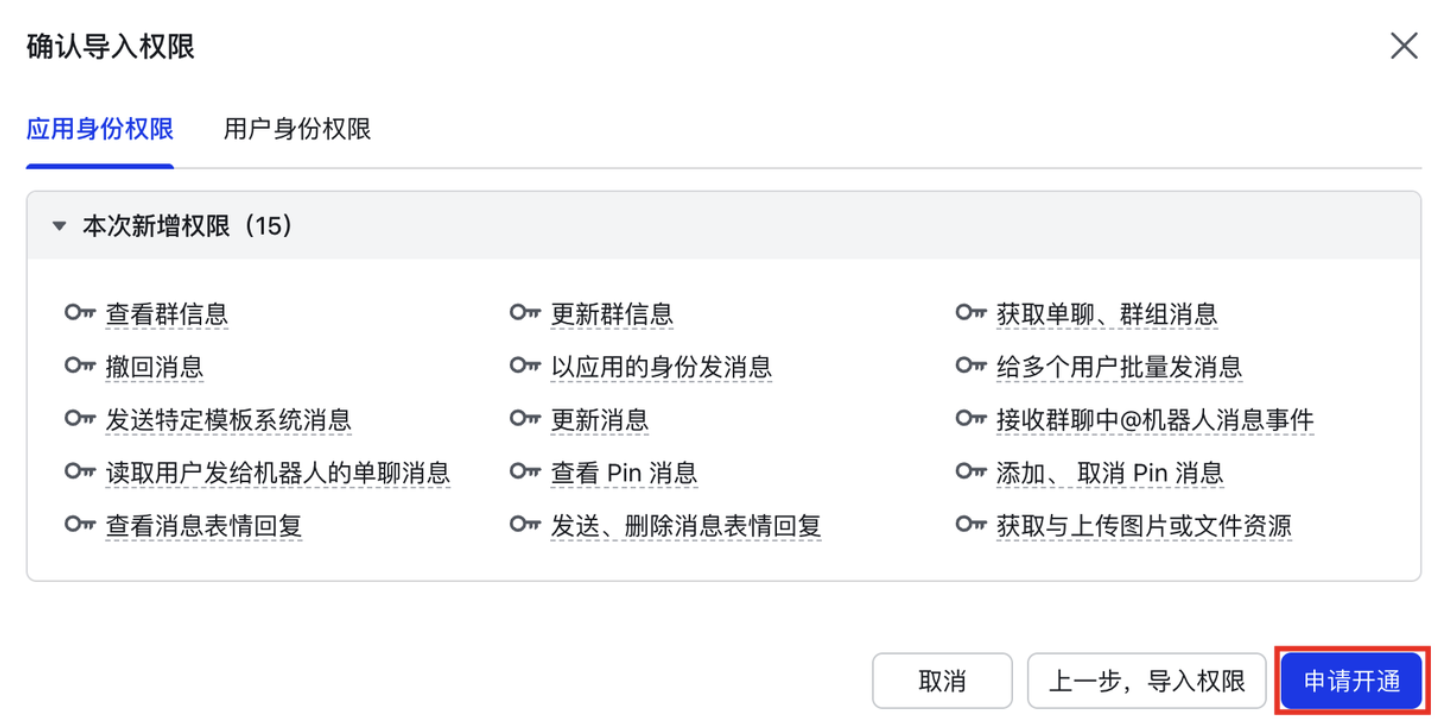Image resolution: width=1438 pixels, height=728 pixels.
Task: Select the 应用身份权限 tab
Action: pyautogui.click(x=99, y=130)
